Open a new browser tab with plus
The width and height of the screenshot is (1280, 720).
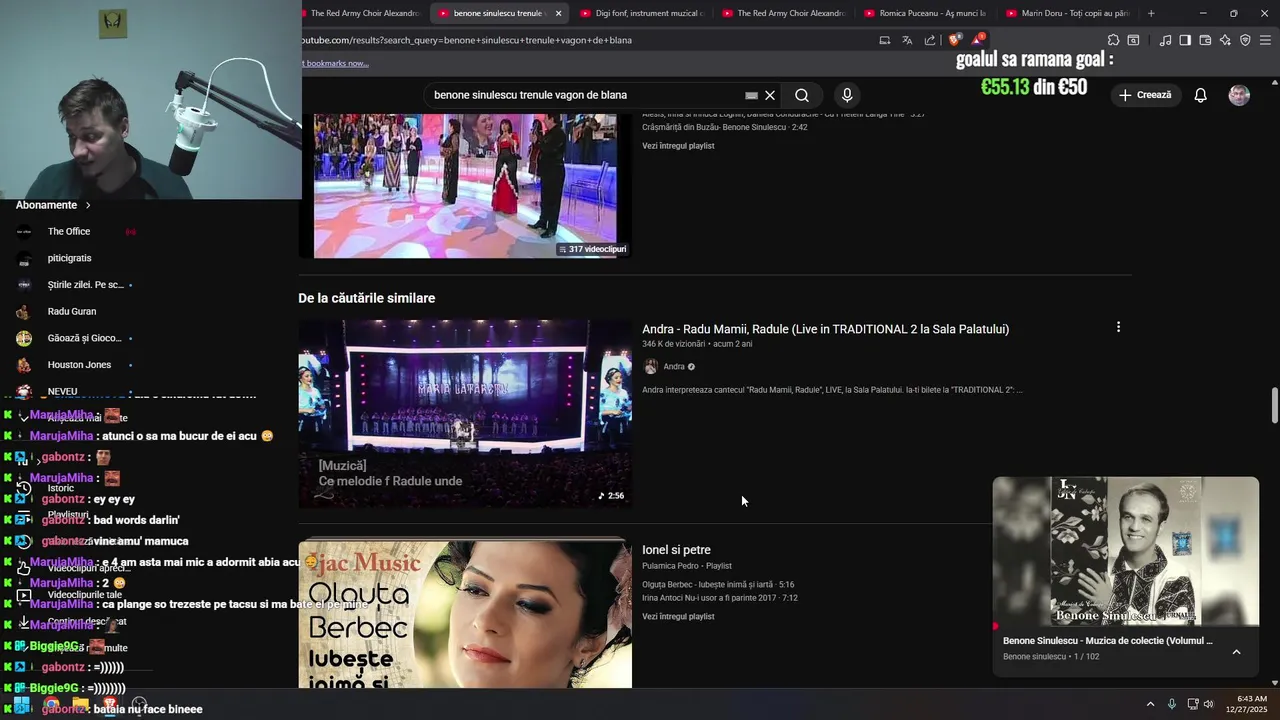(x=1151, y=13)
